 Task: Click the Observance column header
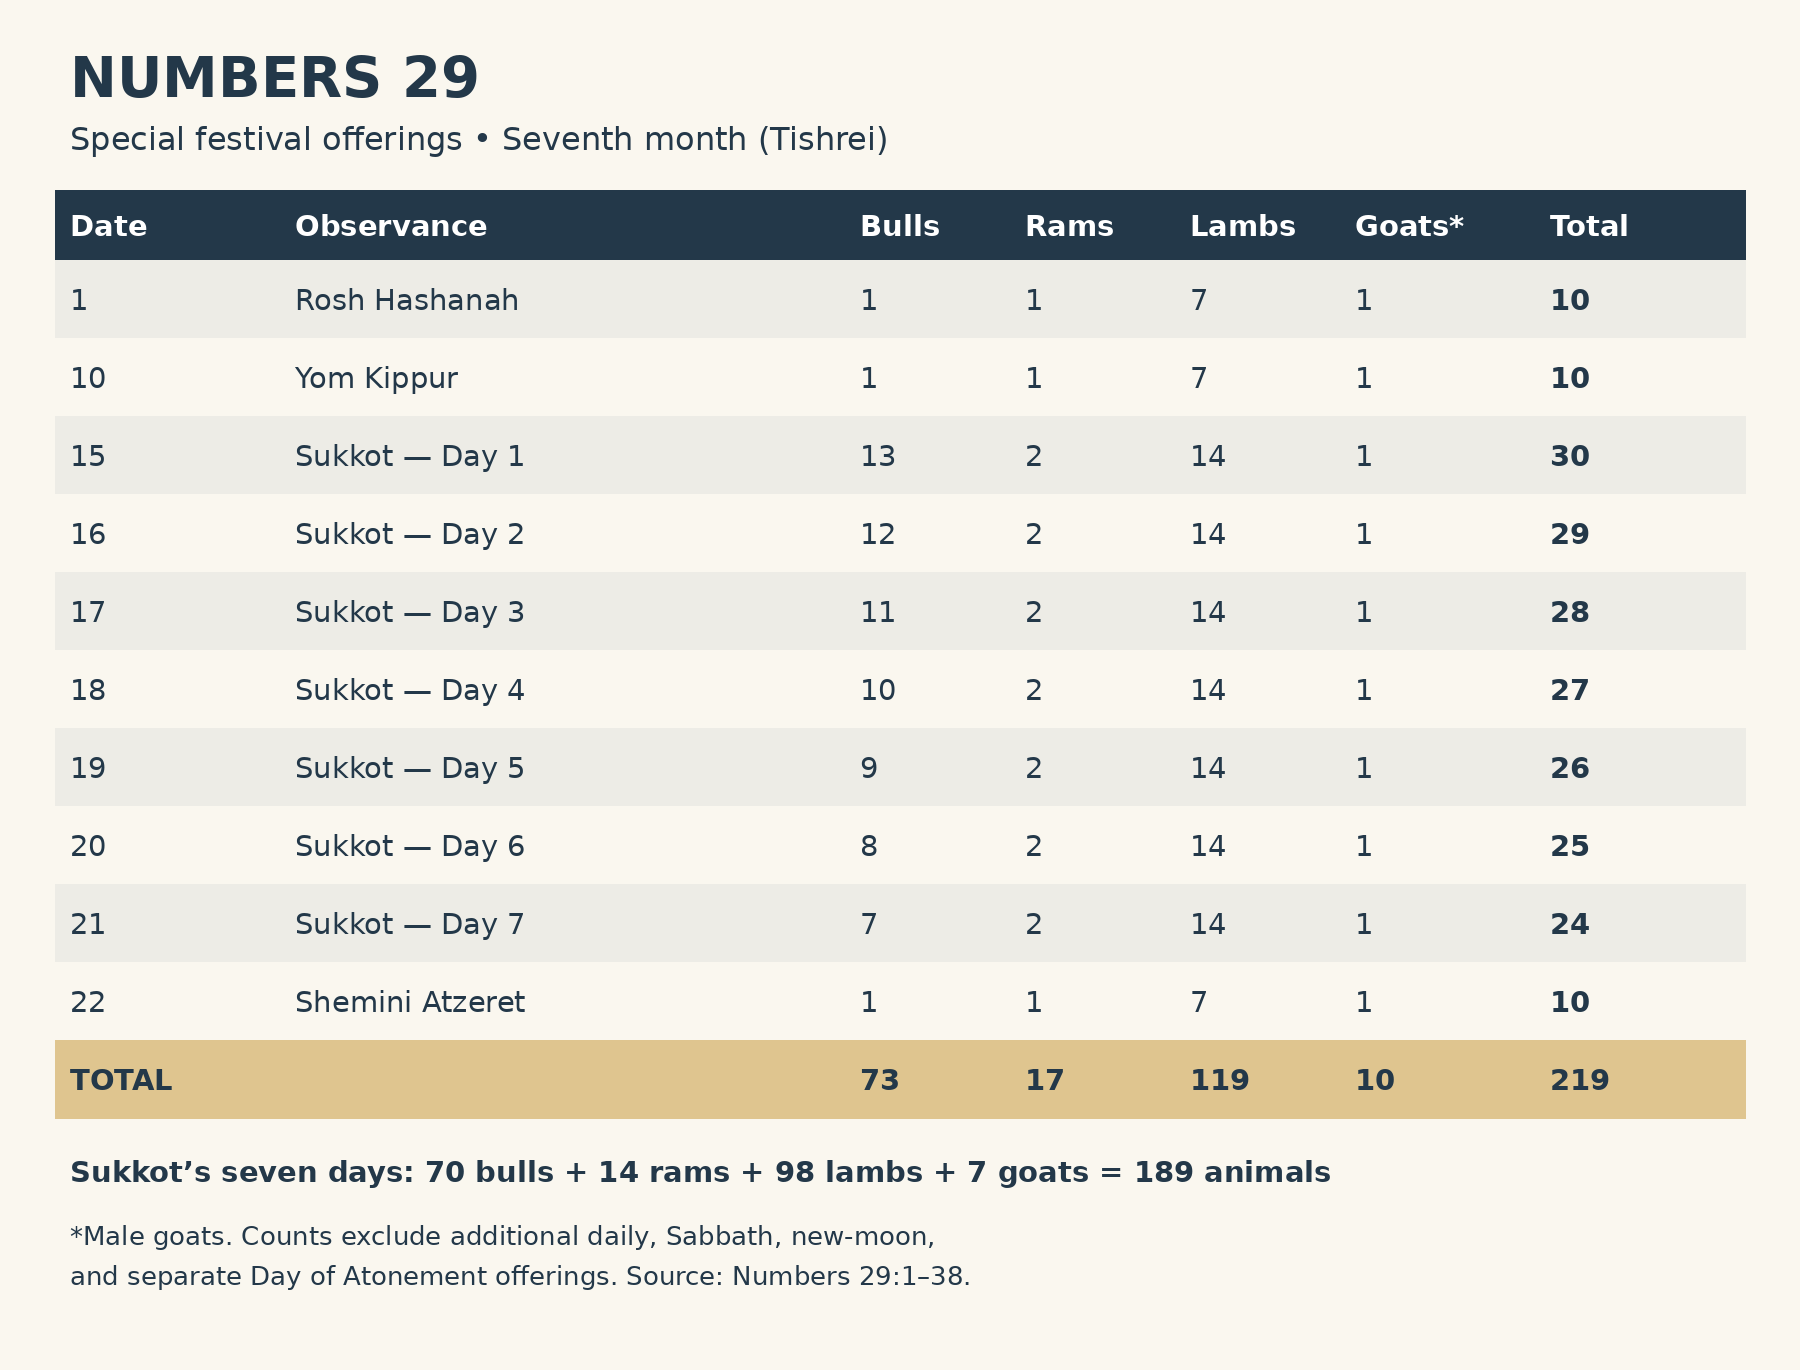[391, 226]
